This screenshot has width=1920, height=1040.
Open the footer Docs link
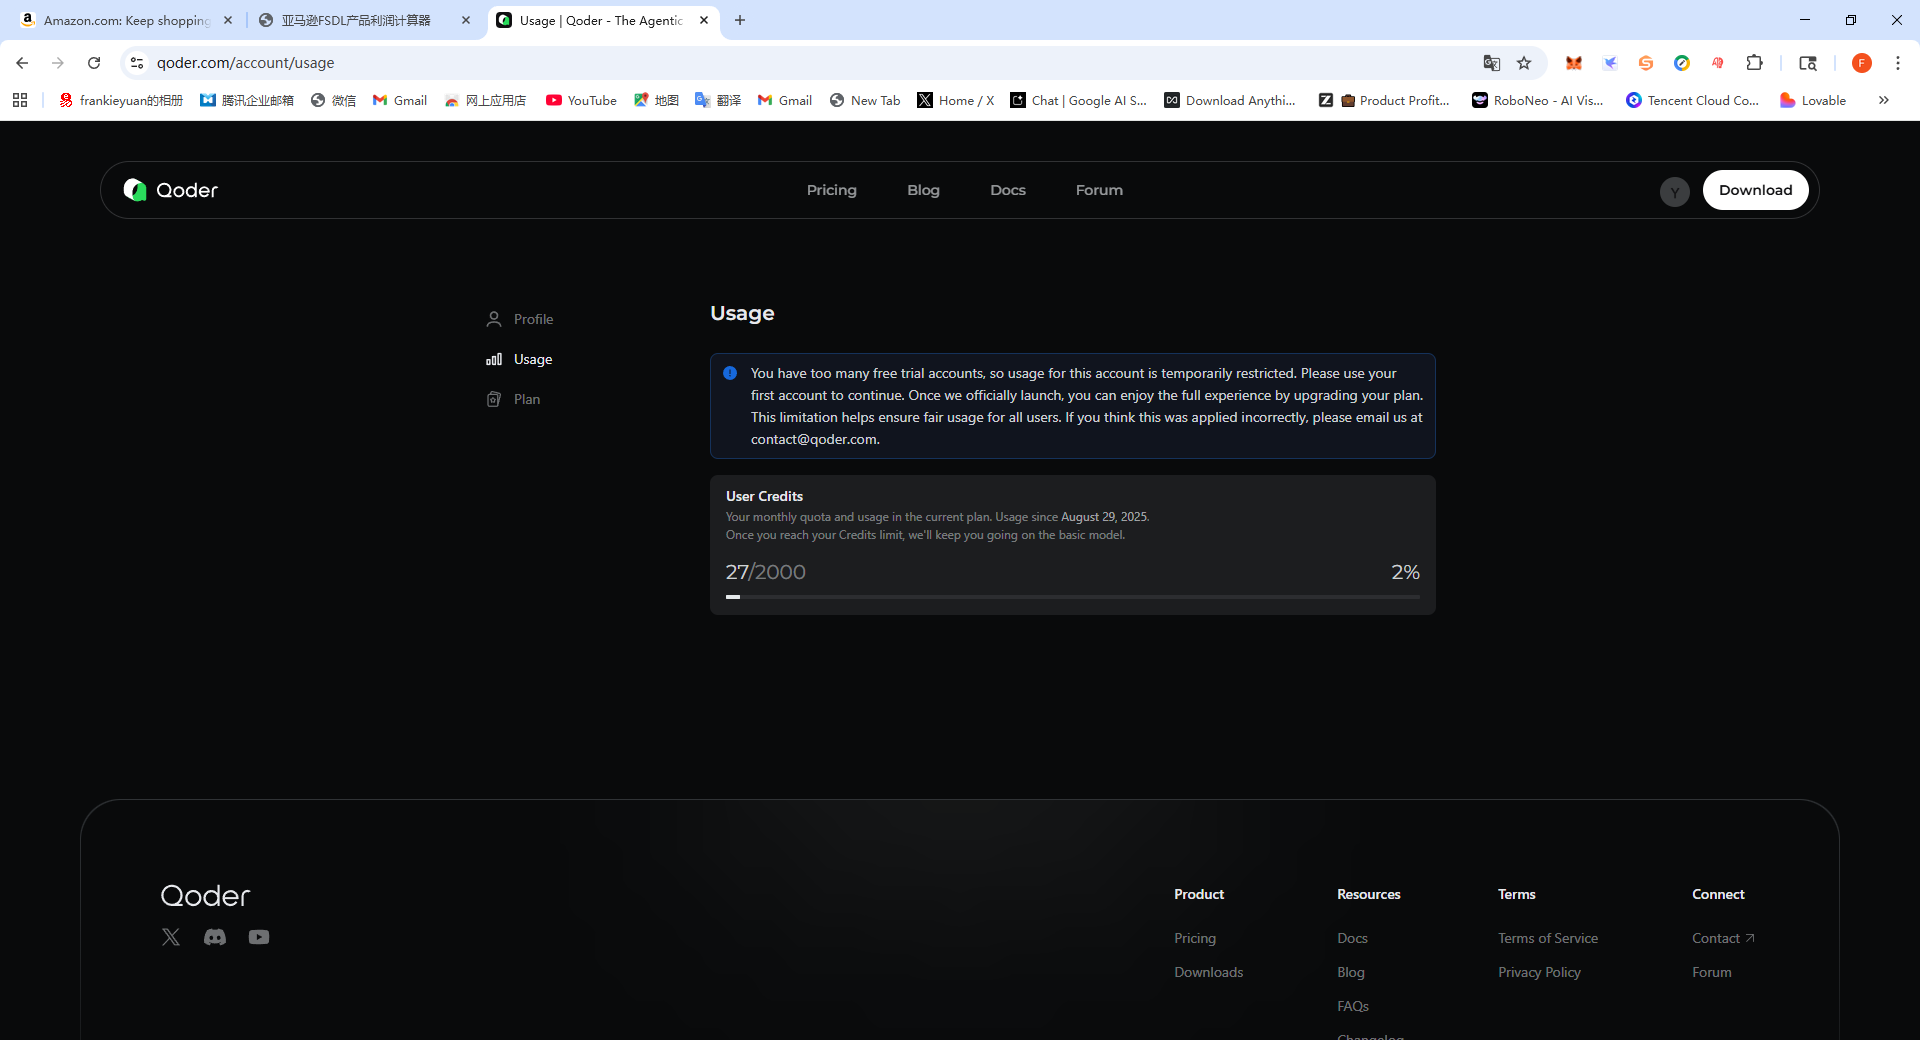(x=1352, y=938)
